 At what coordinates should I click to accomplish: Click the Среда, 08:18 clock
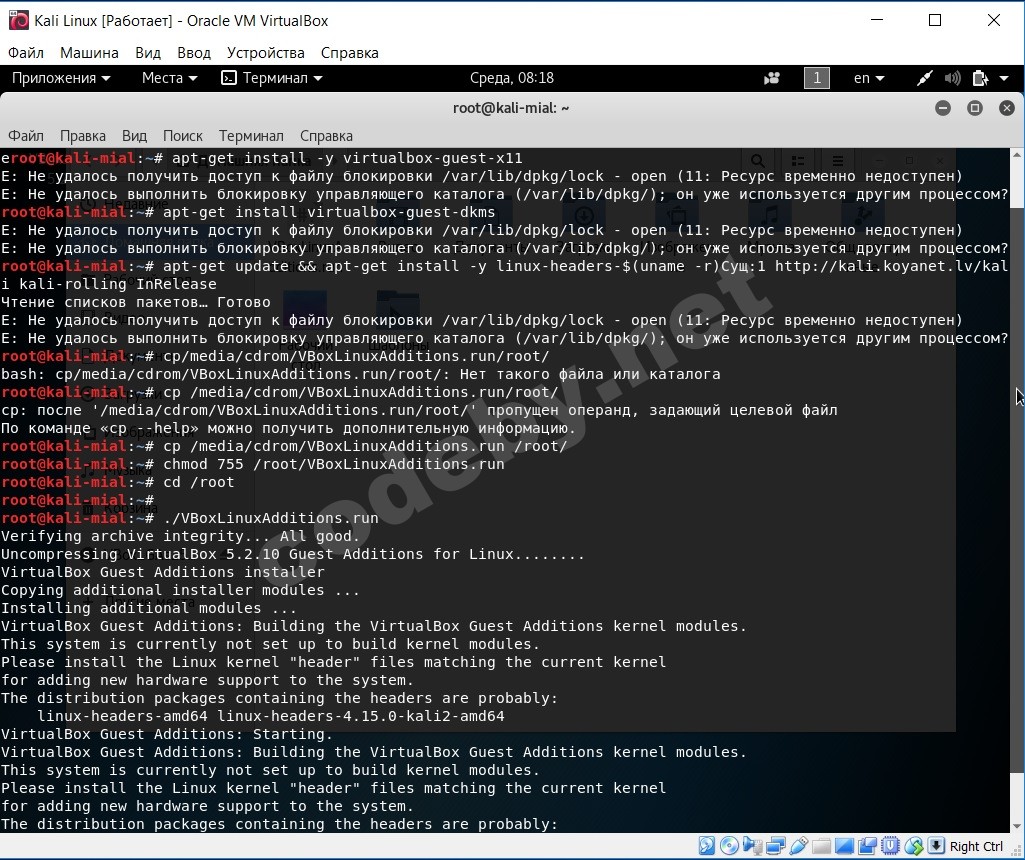click(x=512, y=78)
